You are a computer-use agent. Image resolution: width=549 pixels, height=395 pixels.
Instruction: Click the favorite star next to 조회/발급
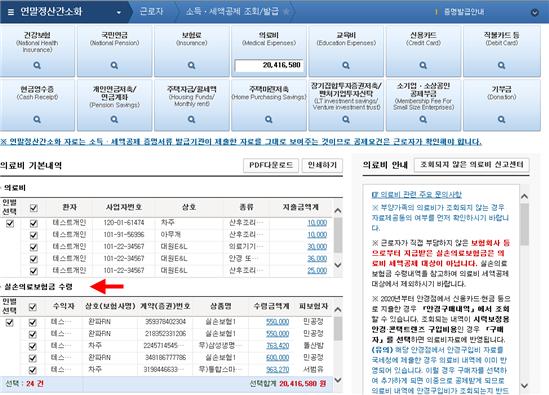point(286,12)
